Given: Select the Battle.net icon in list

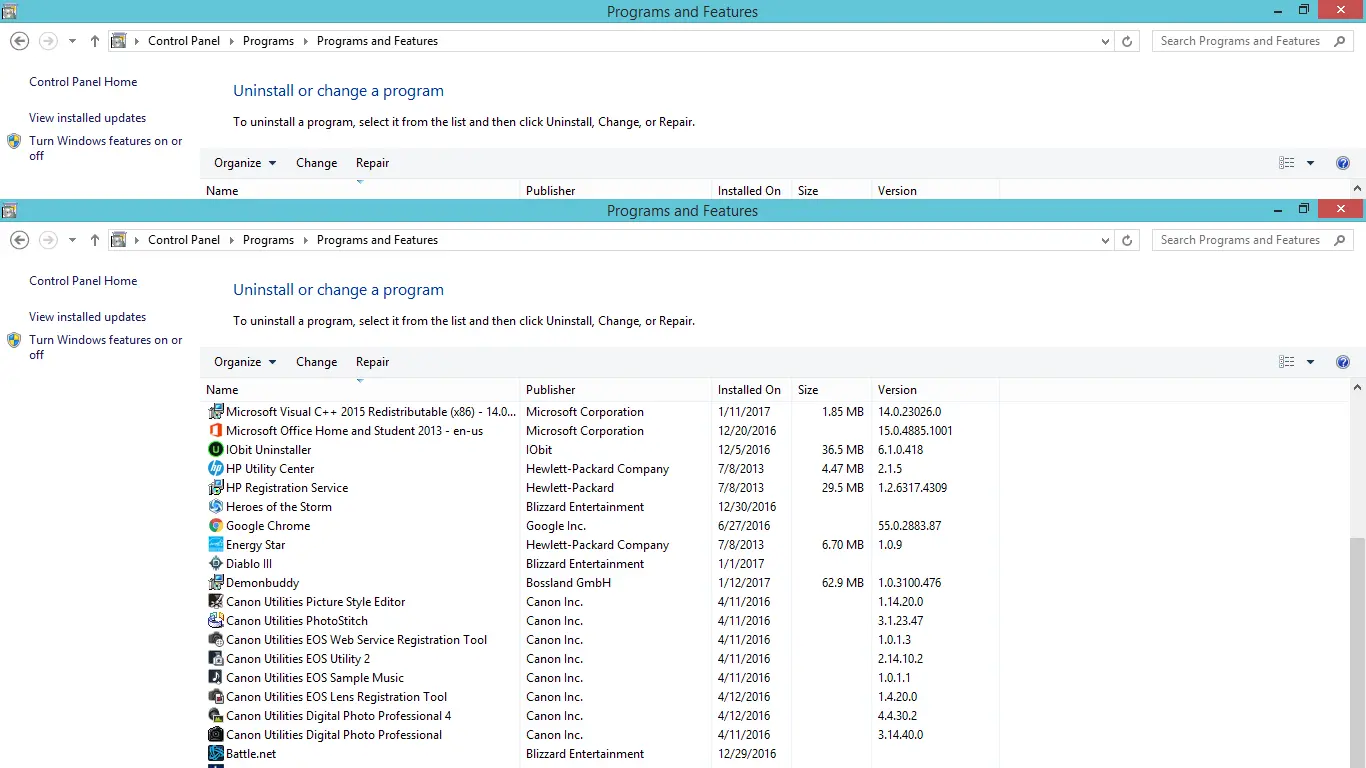Looking at the screenshot, I should click(215, 754).
